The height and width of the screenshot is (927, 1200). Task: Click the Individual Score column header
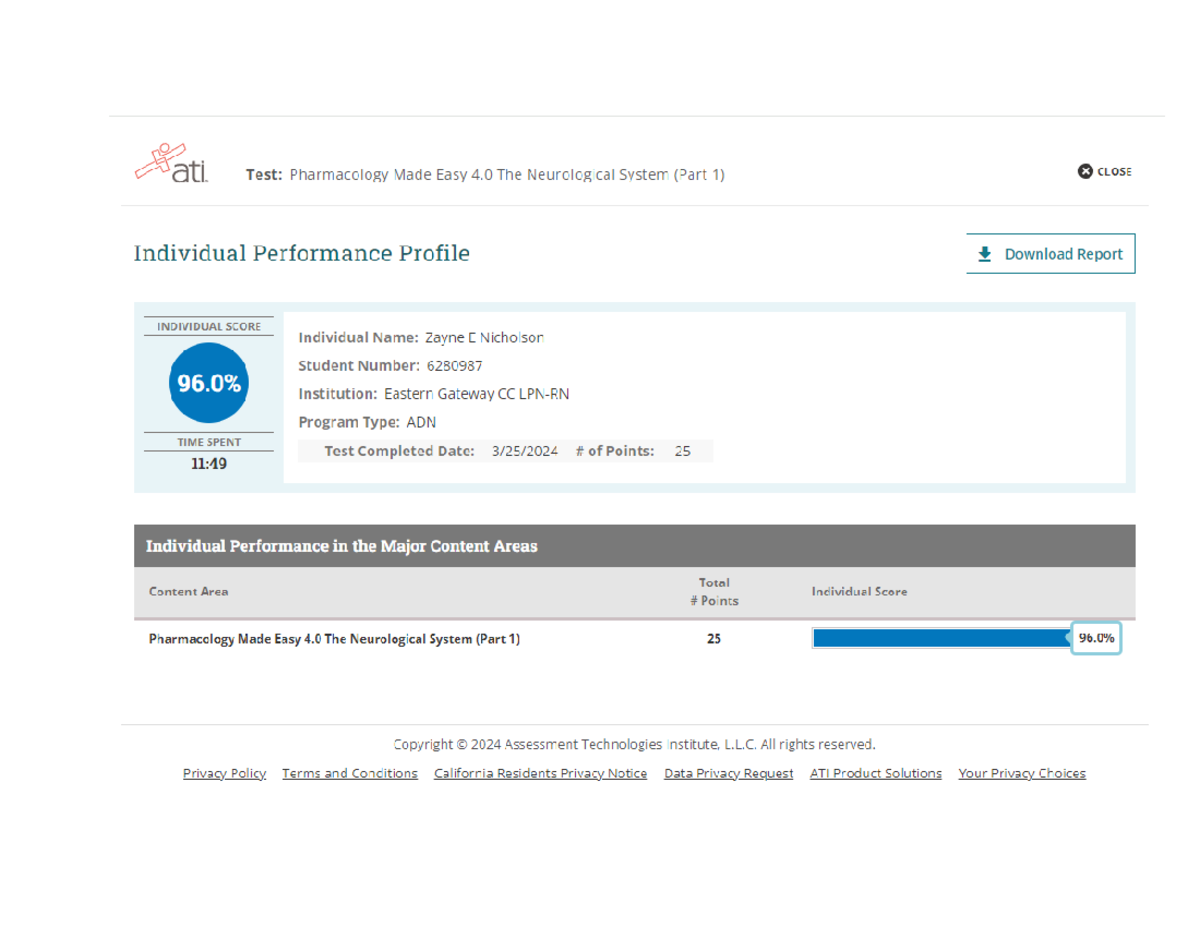coord(859,591)
